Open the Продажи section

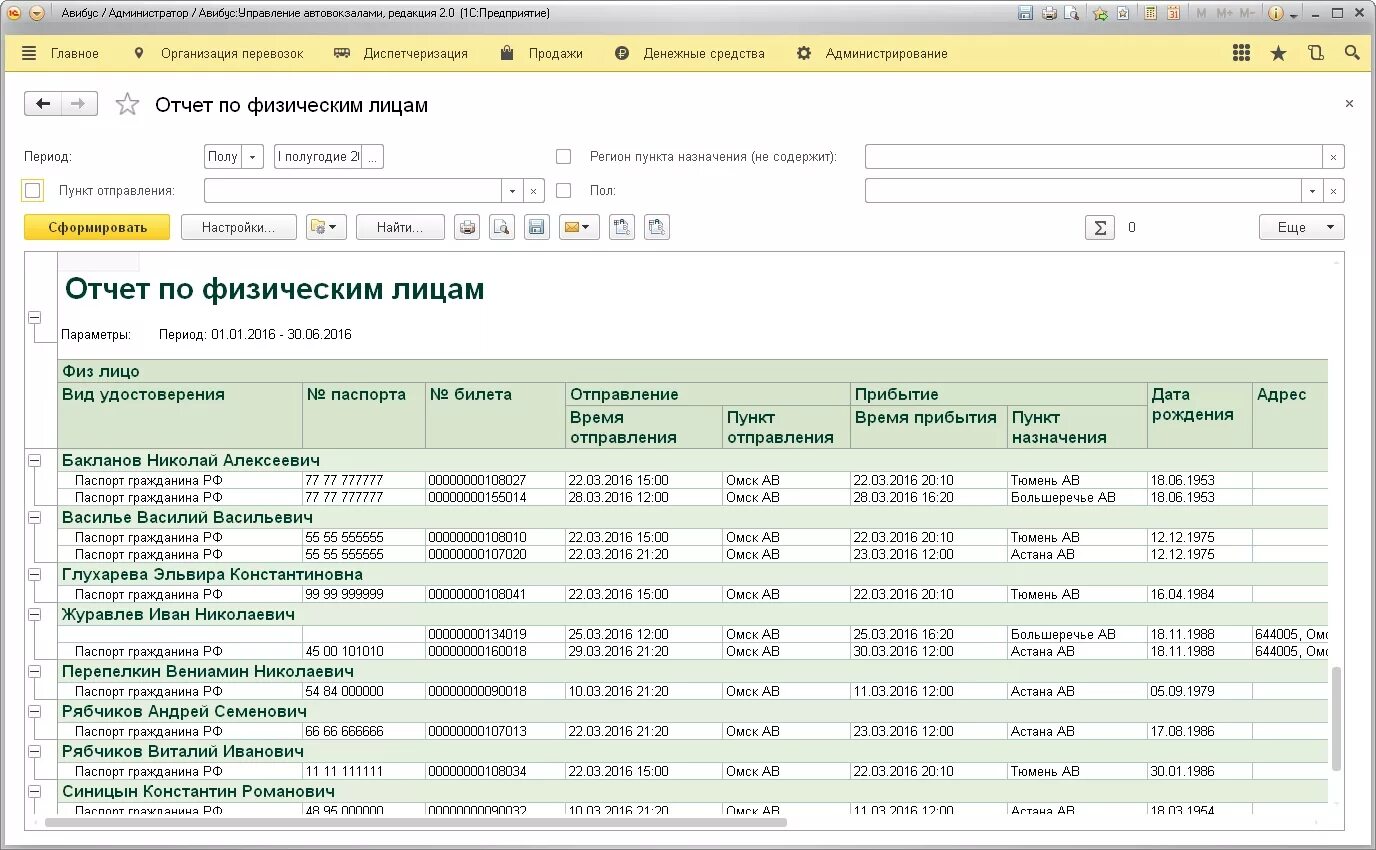coord(556,53)
